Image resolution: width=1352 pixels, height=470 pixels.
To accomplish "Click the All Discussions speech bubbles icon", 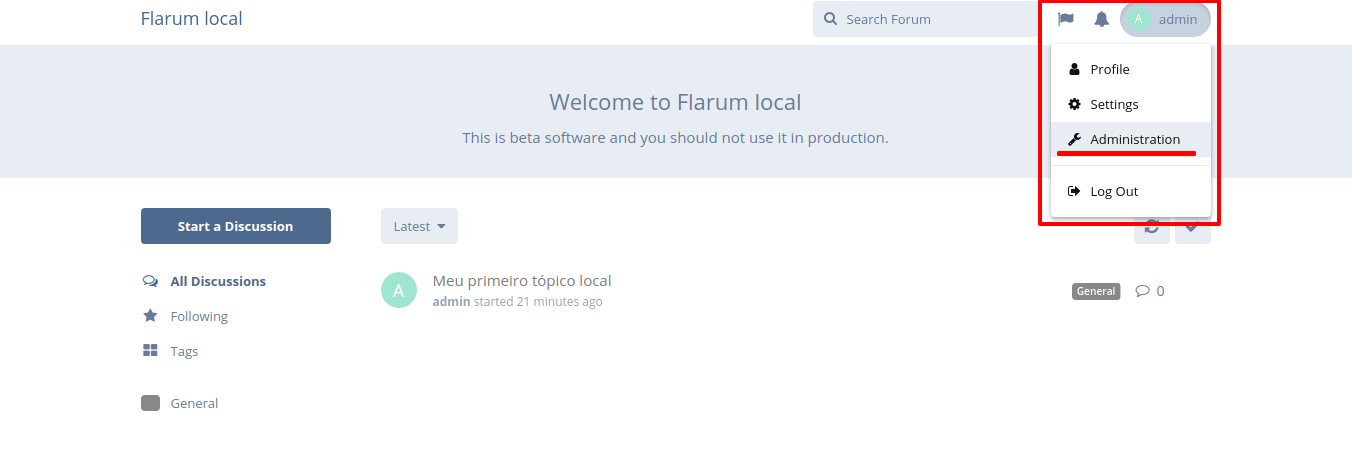I will (150, 281).
